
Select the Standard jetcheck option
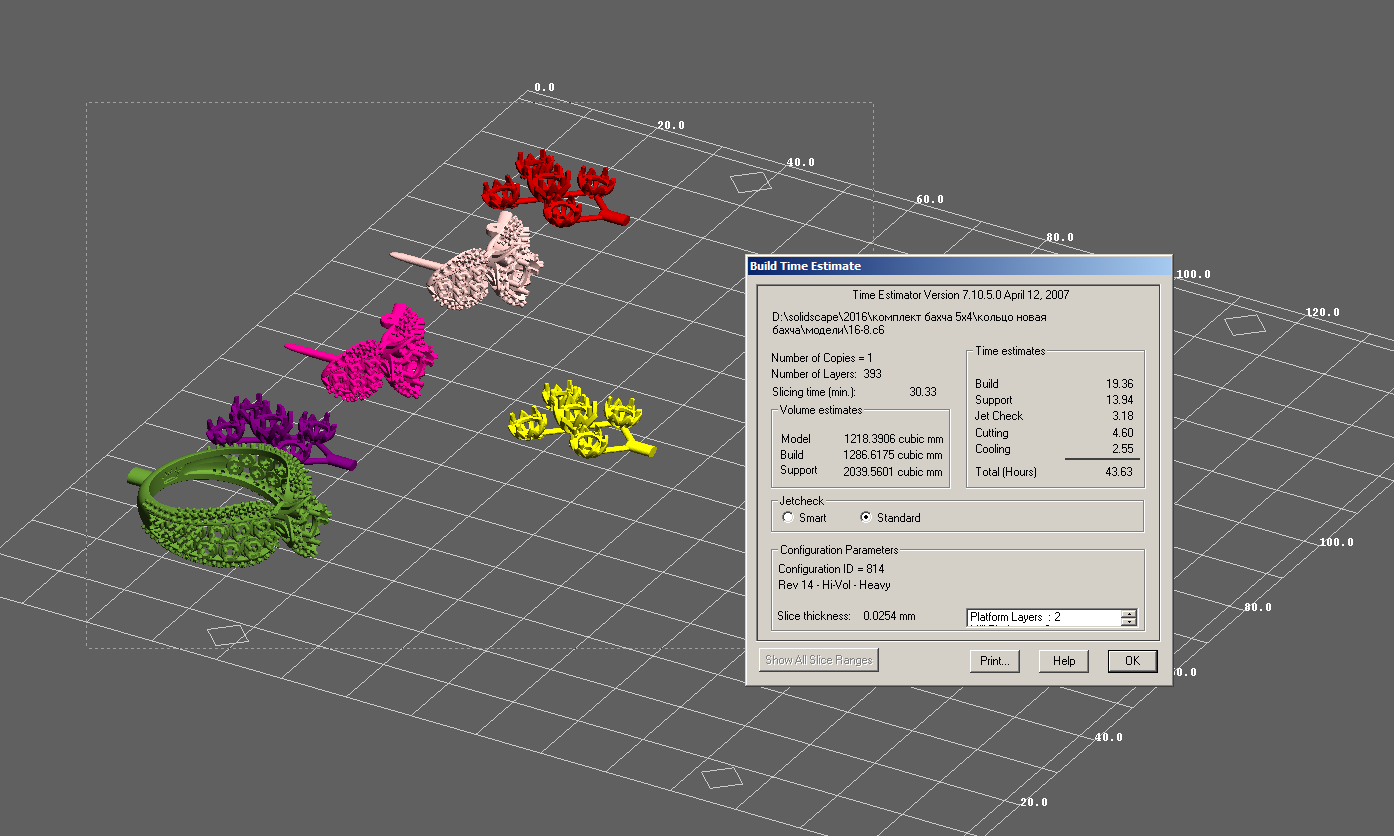(x=866, y=518)
